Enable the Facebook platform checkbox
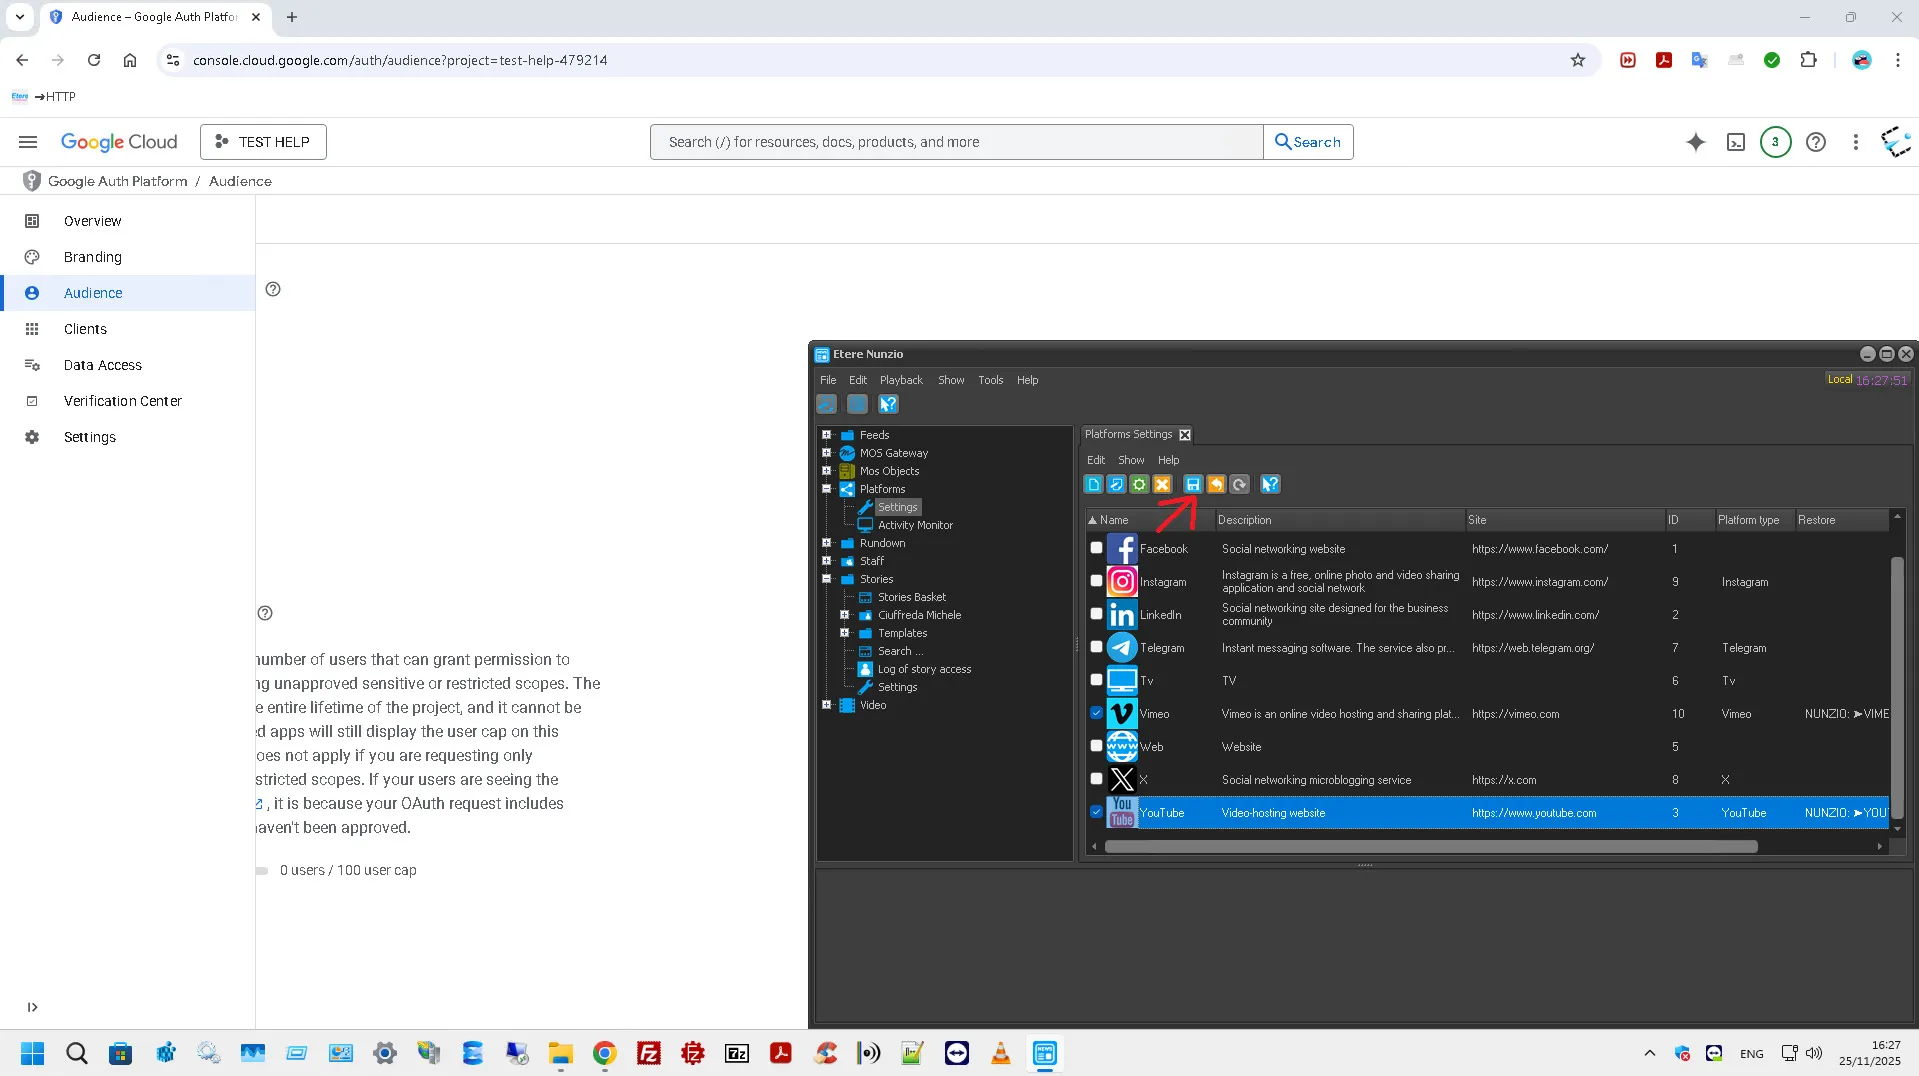The width and height of the screenshot is (1919, 1076). click(x=1096, y=548)
